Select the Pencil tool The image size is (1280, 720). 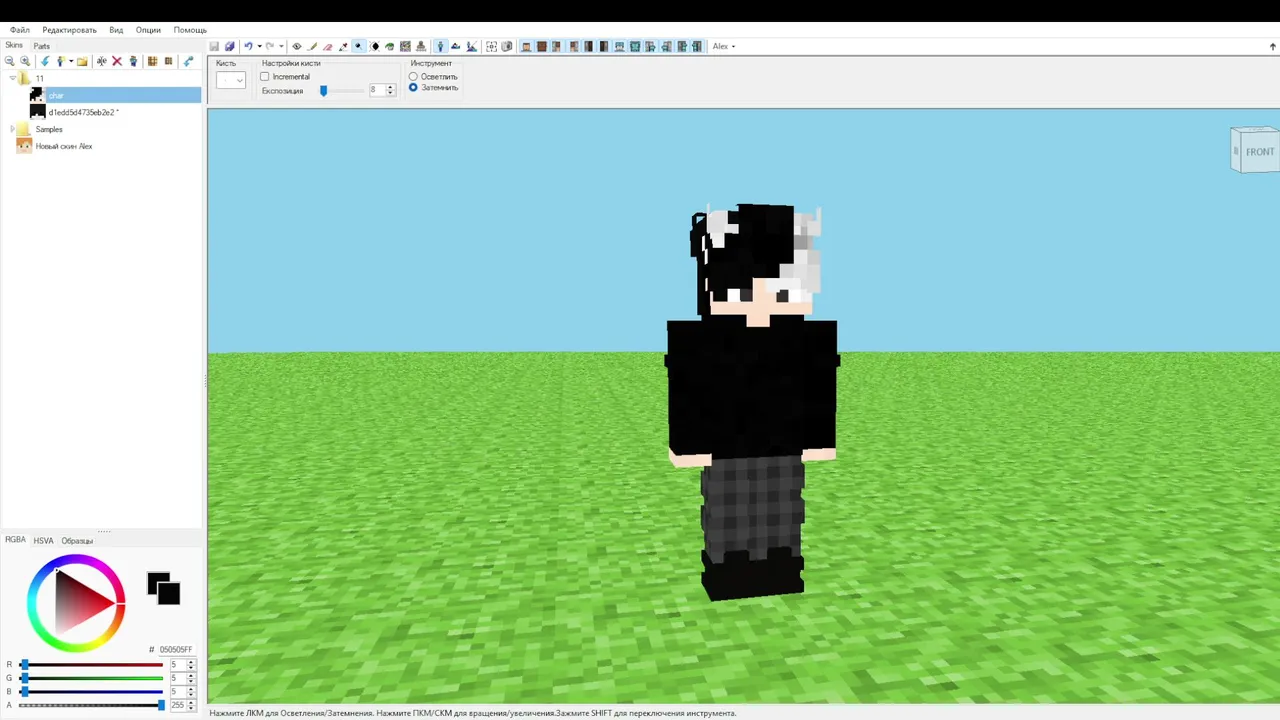tap(312, 46)
